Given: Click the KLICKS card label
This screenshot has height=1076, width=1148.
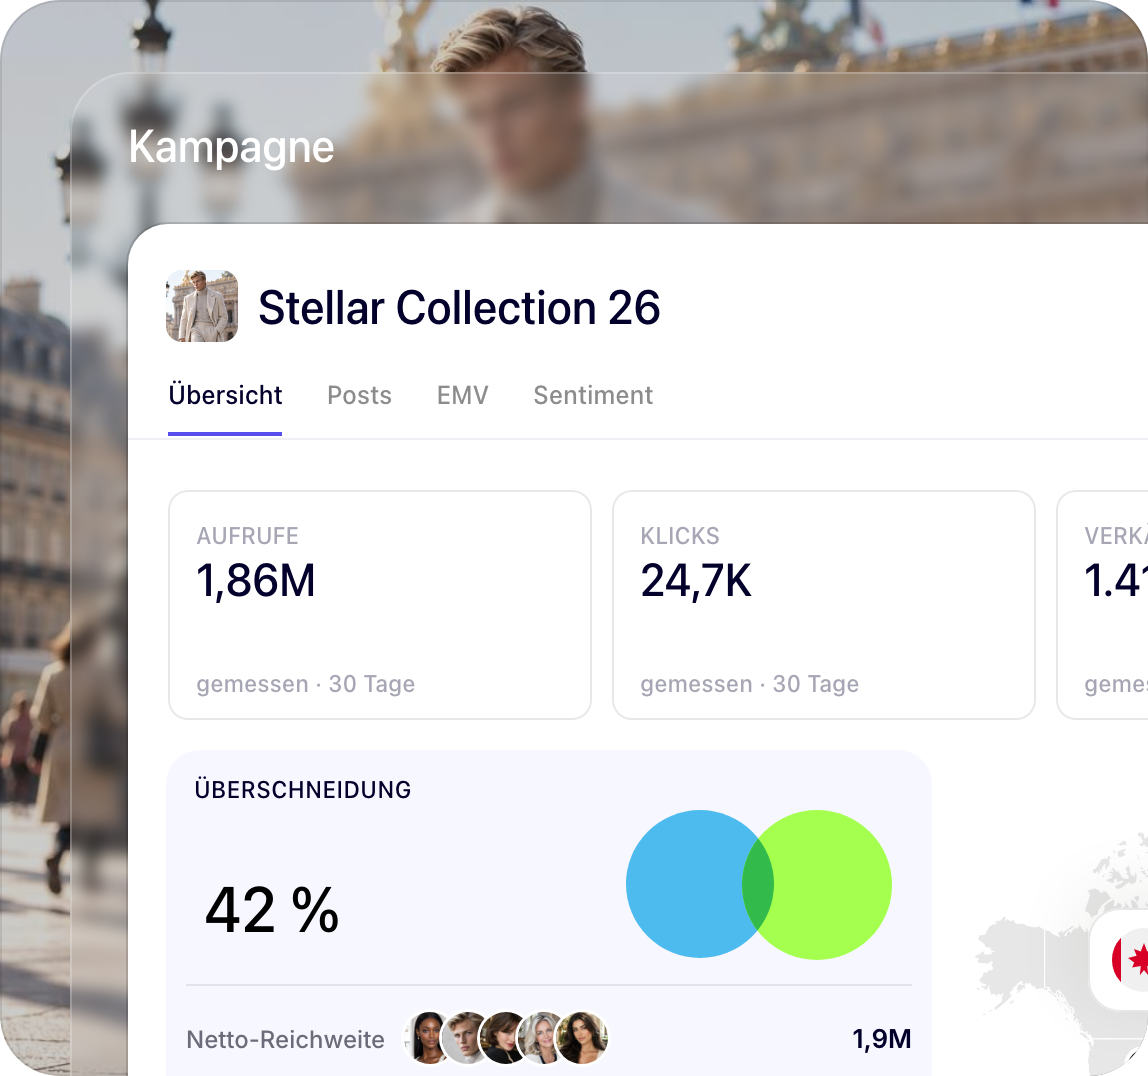Looking at the screenshot, I should (x=680, y=536).
